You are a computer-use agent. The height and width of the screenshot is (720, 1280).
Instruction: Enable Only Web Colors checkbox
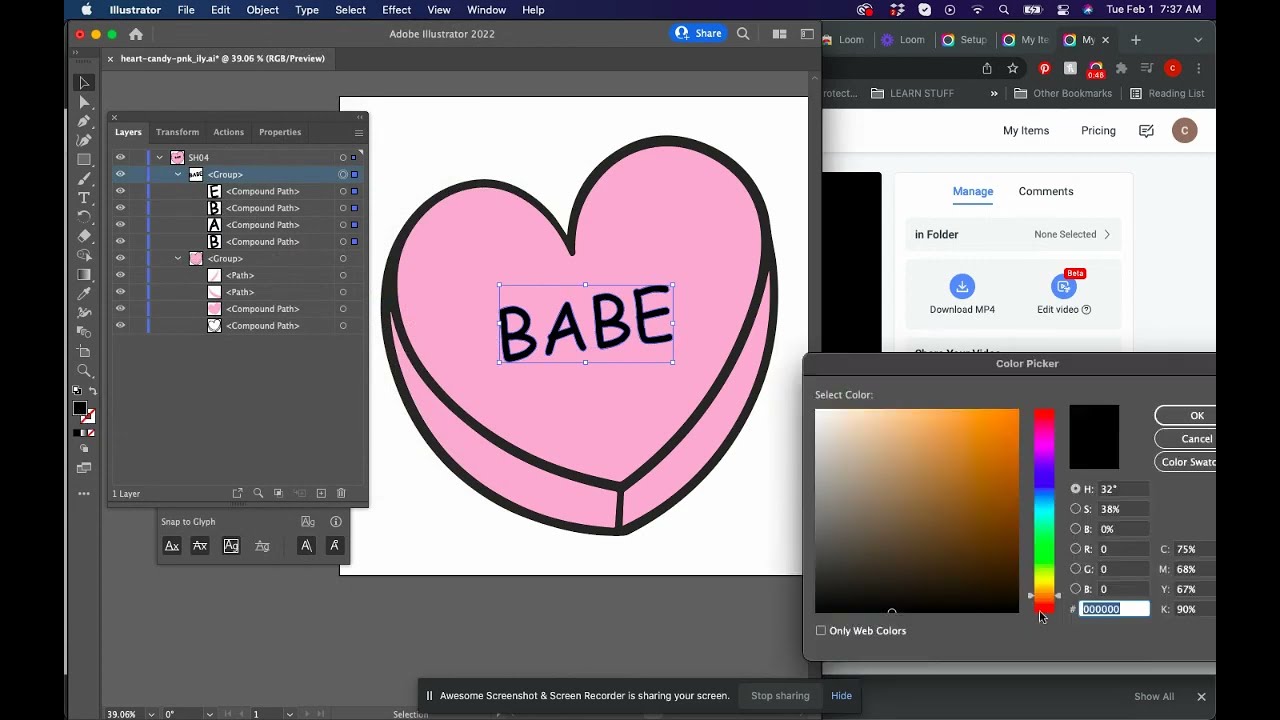click(821, 631)
